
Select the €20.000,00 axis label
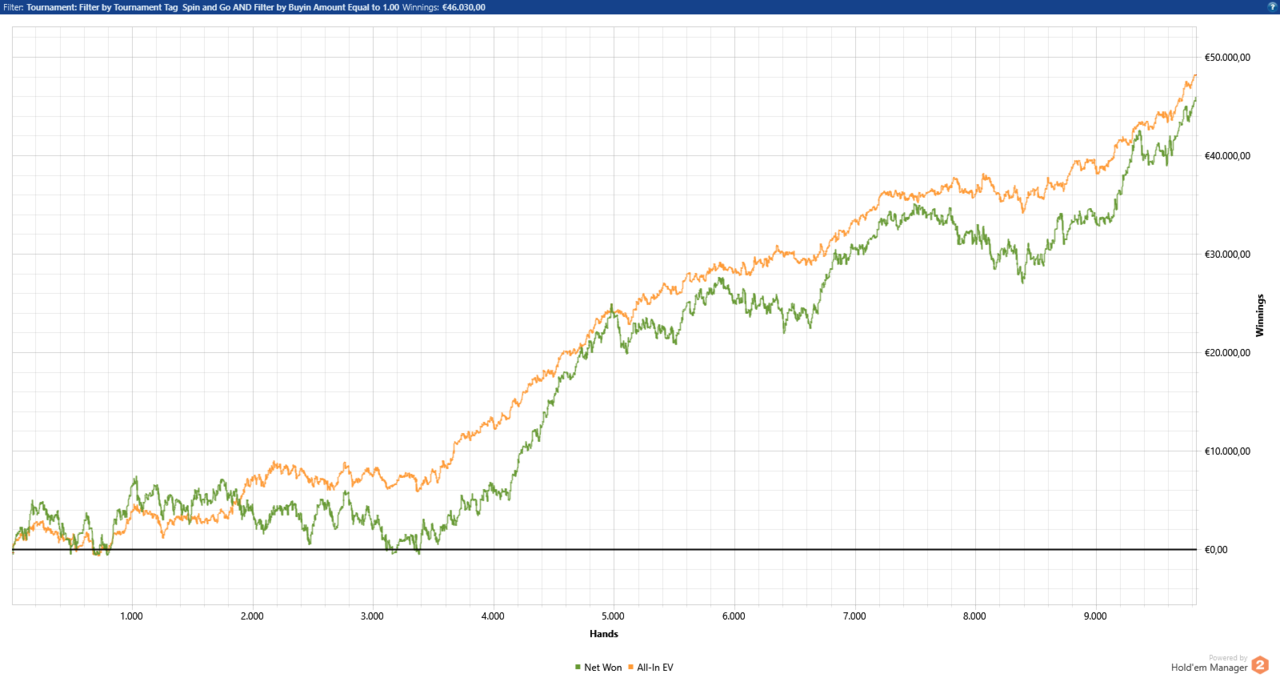(x=1227, y=353)
